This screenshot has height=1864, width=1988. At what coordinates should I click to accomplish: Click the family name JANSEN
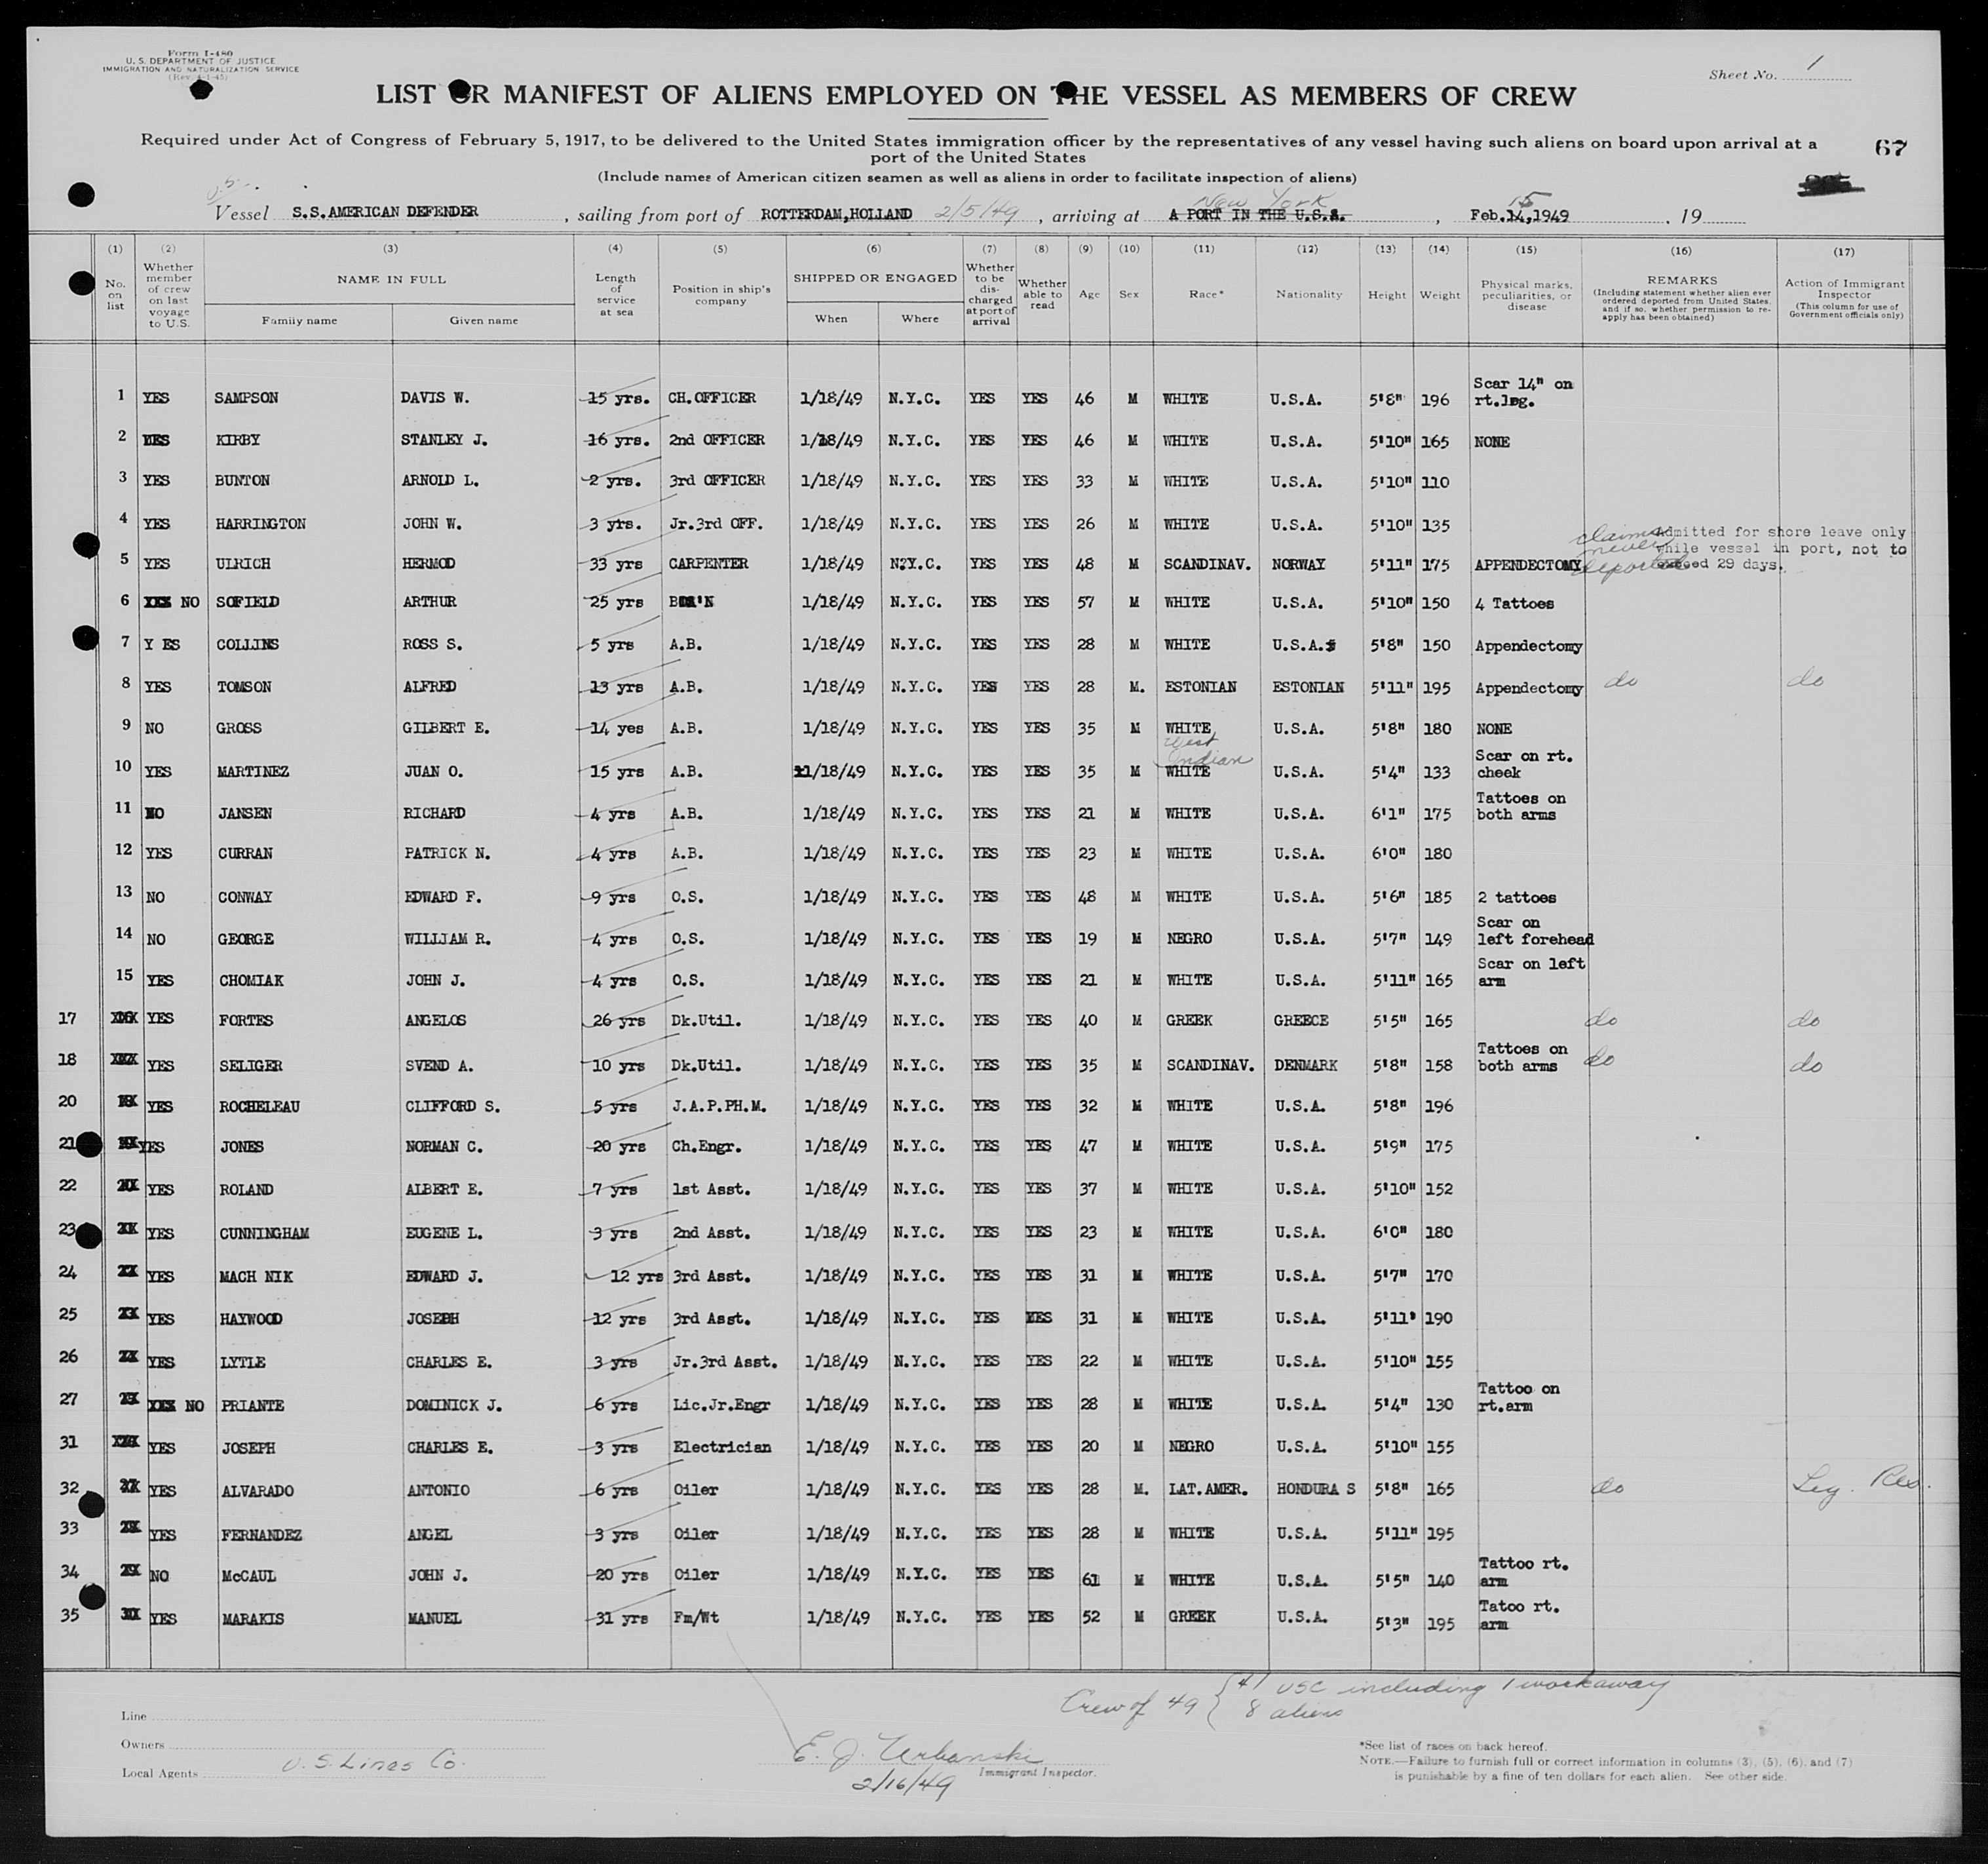pyautogui.click(x=245, y=814)
